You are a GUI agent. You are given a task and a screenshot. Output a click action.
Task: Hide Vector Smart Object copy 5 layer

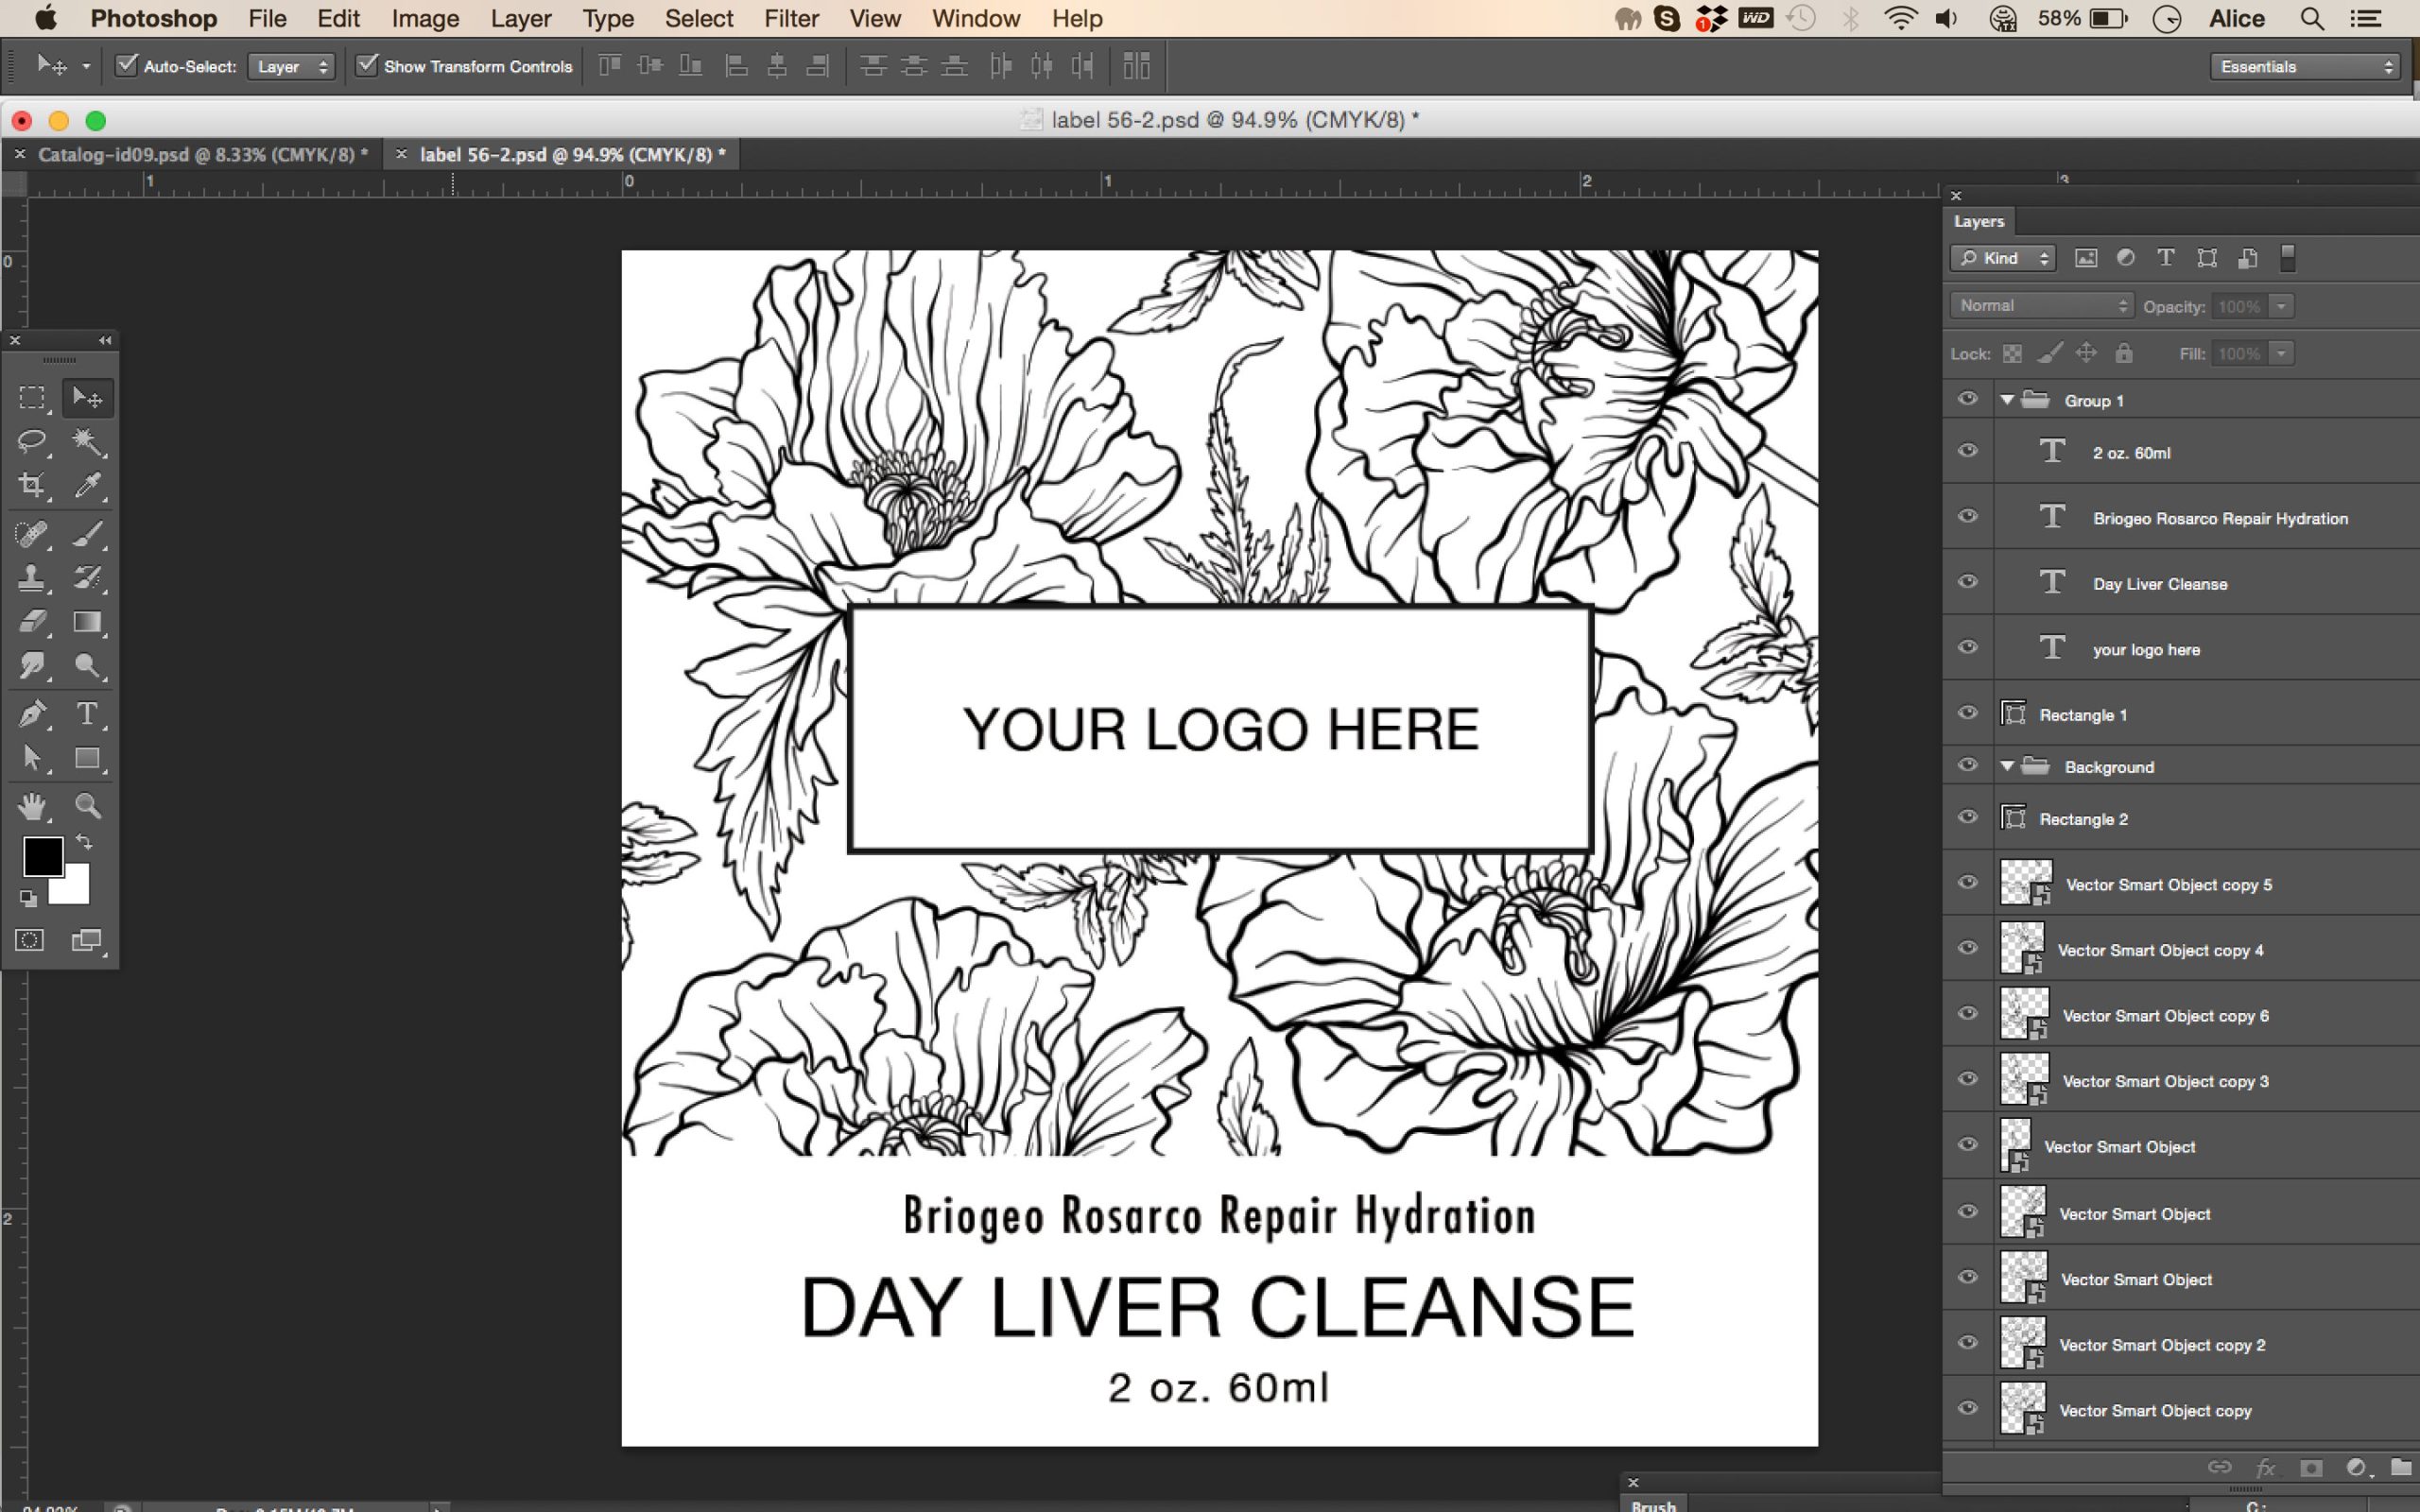(1967, 883)
